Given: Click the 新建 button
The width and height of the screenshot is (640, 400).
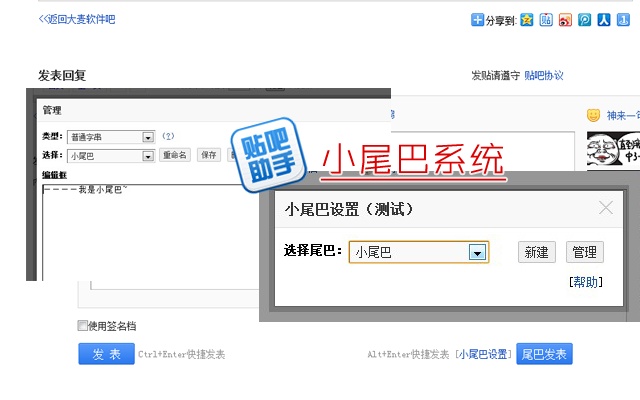Looking at the screenshot, I should point(537,252).
